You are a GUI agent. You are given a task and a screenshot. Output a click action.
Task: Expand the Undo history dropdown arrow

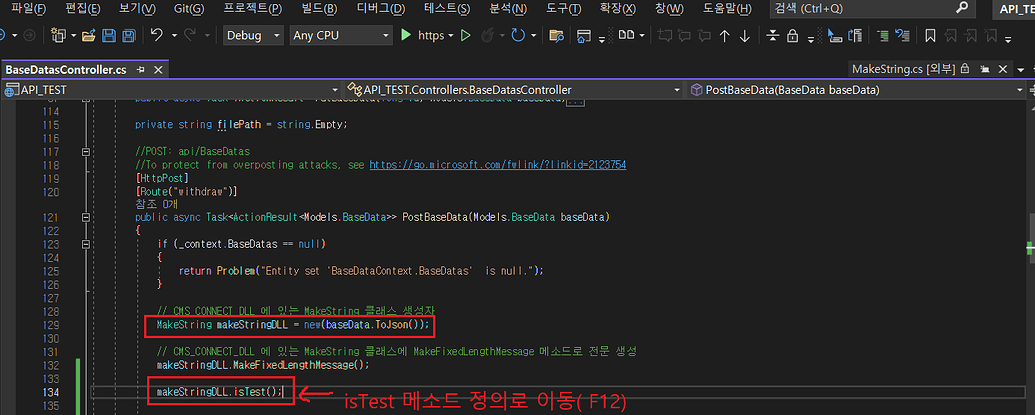174,36
